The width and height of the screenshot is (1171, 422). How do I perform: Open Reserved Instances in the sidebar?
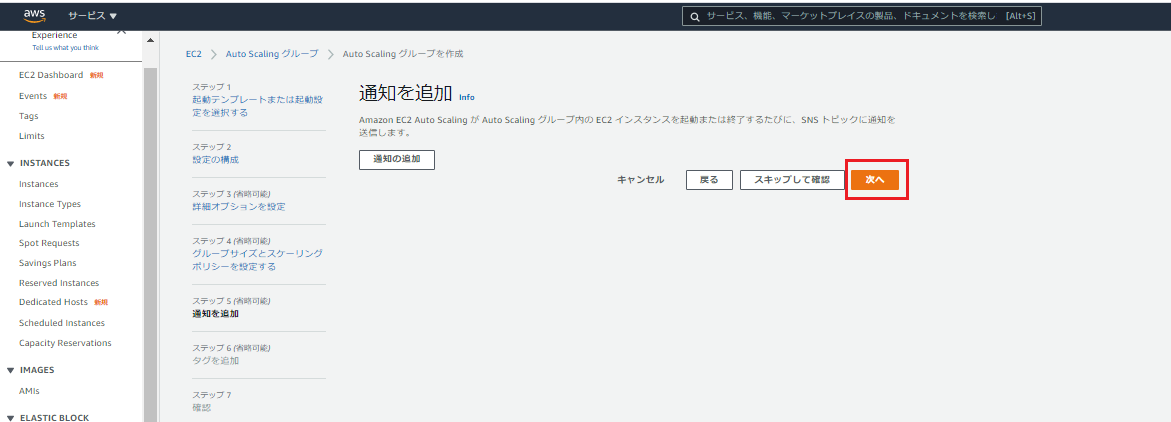59,283
